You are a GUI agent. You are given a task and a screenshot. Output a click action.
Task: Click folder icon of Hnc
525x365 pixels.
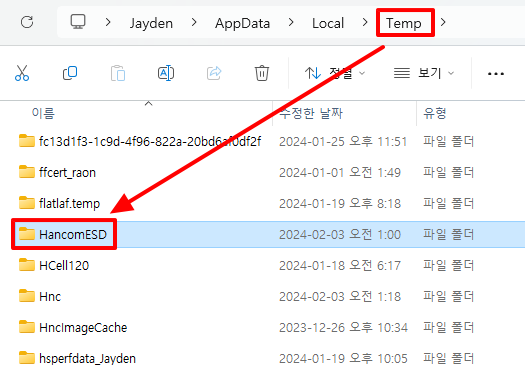click(27, 296)
